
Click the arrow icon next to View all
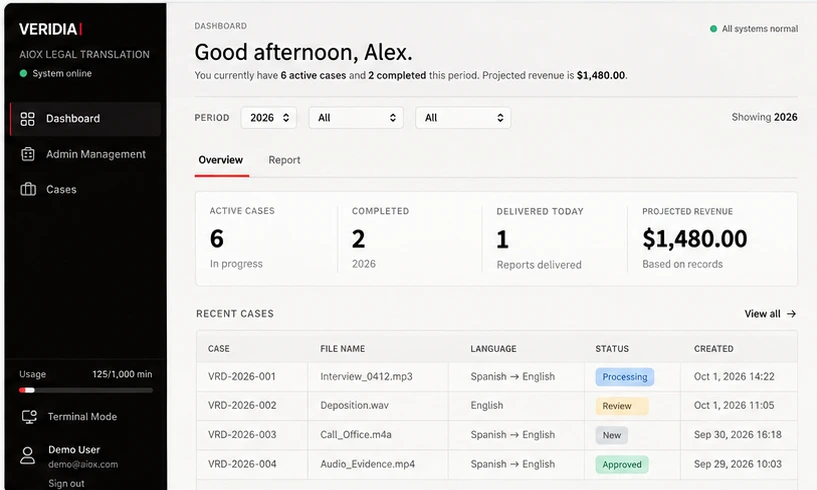pos(791,314)
